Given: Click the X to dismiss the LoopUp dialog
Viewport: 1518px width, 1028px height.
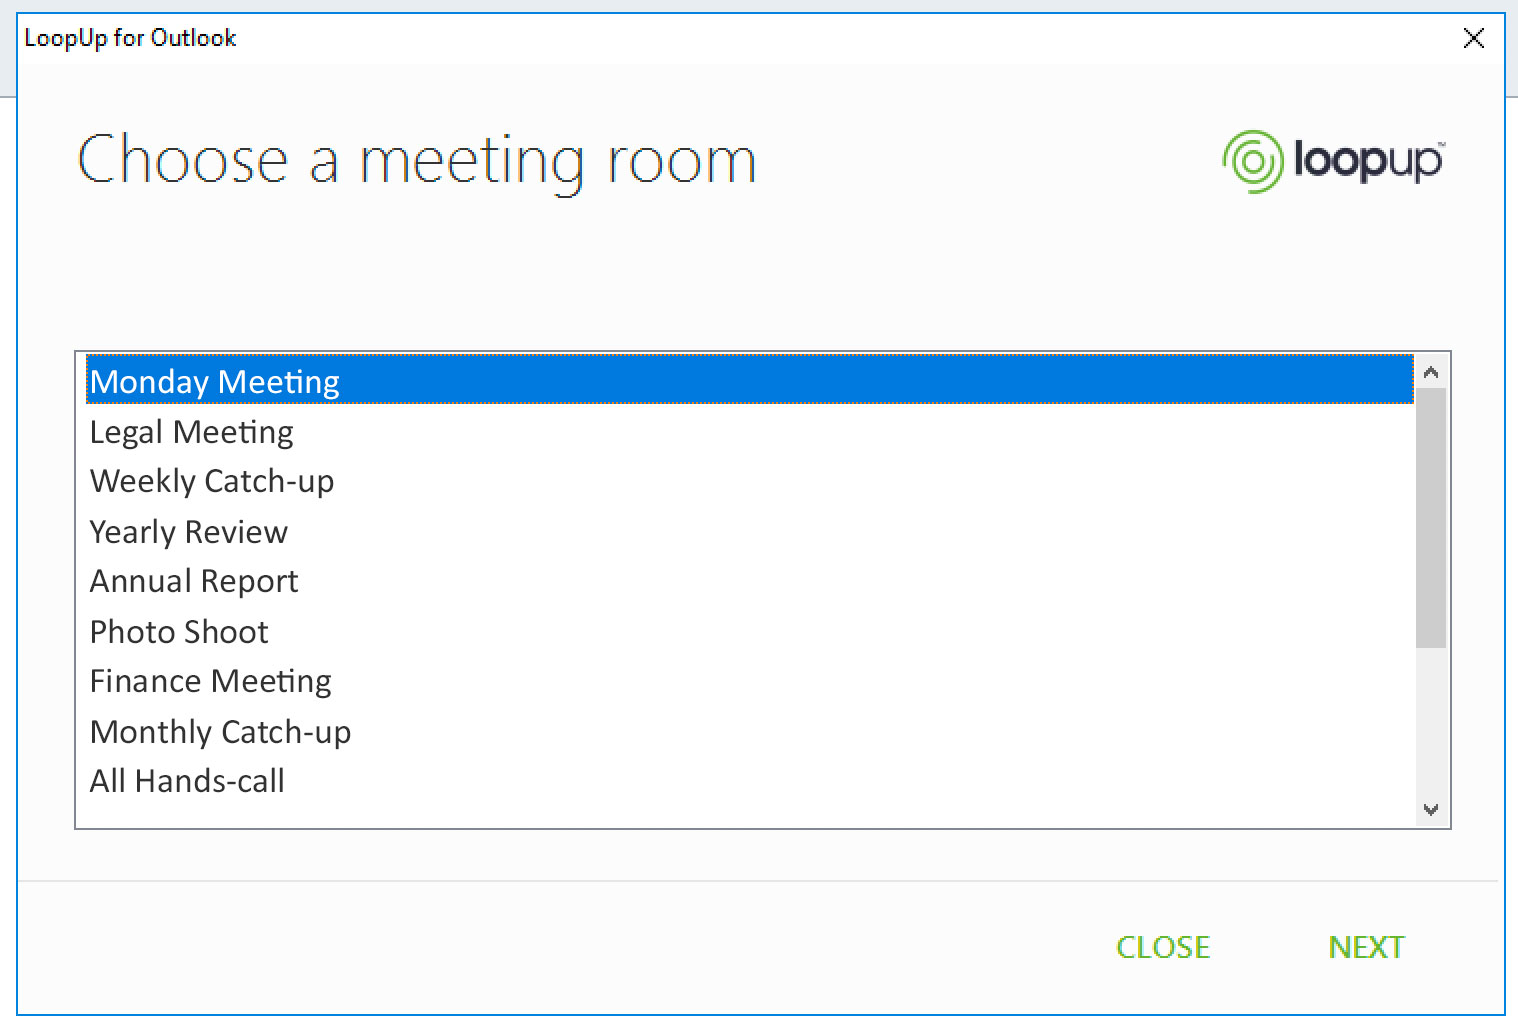Looking at the screenshot, I should coord(1474,38).
